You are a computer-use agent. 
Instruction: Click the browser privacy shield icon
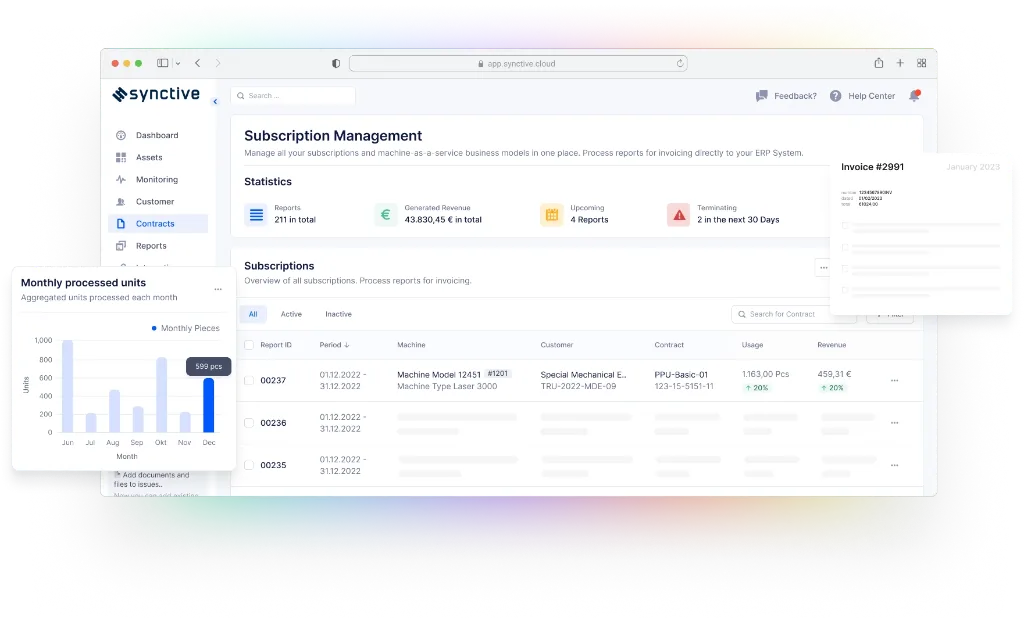336,63
